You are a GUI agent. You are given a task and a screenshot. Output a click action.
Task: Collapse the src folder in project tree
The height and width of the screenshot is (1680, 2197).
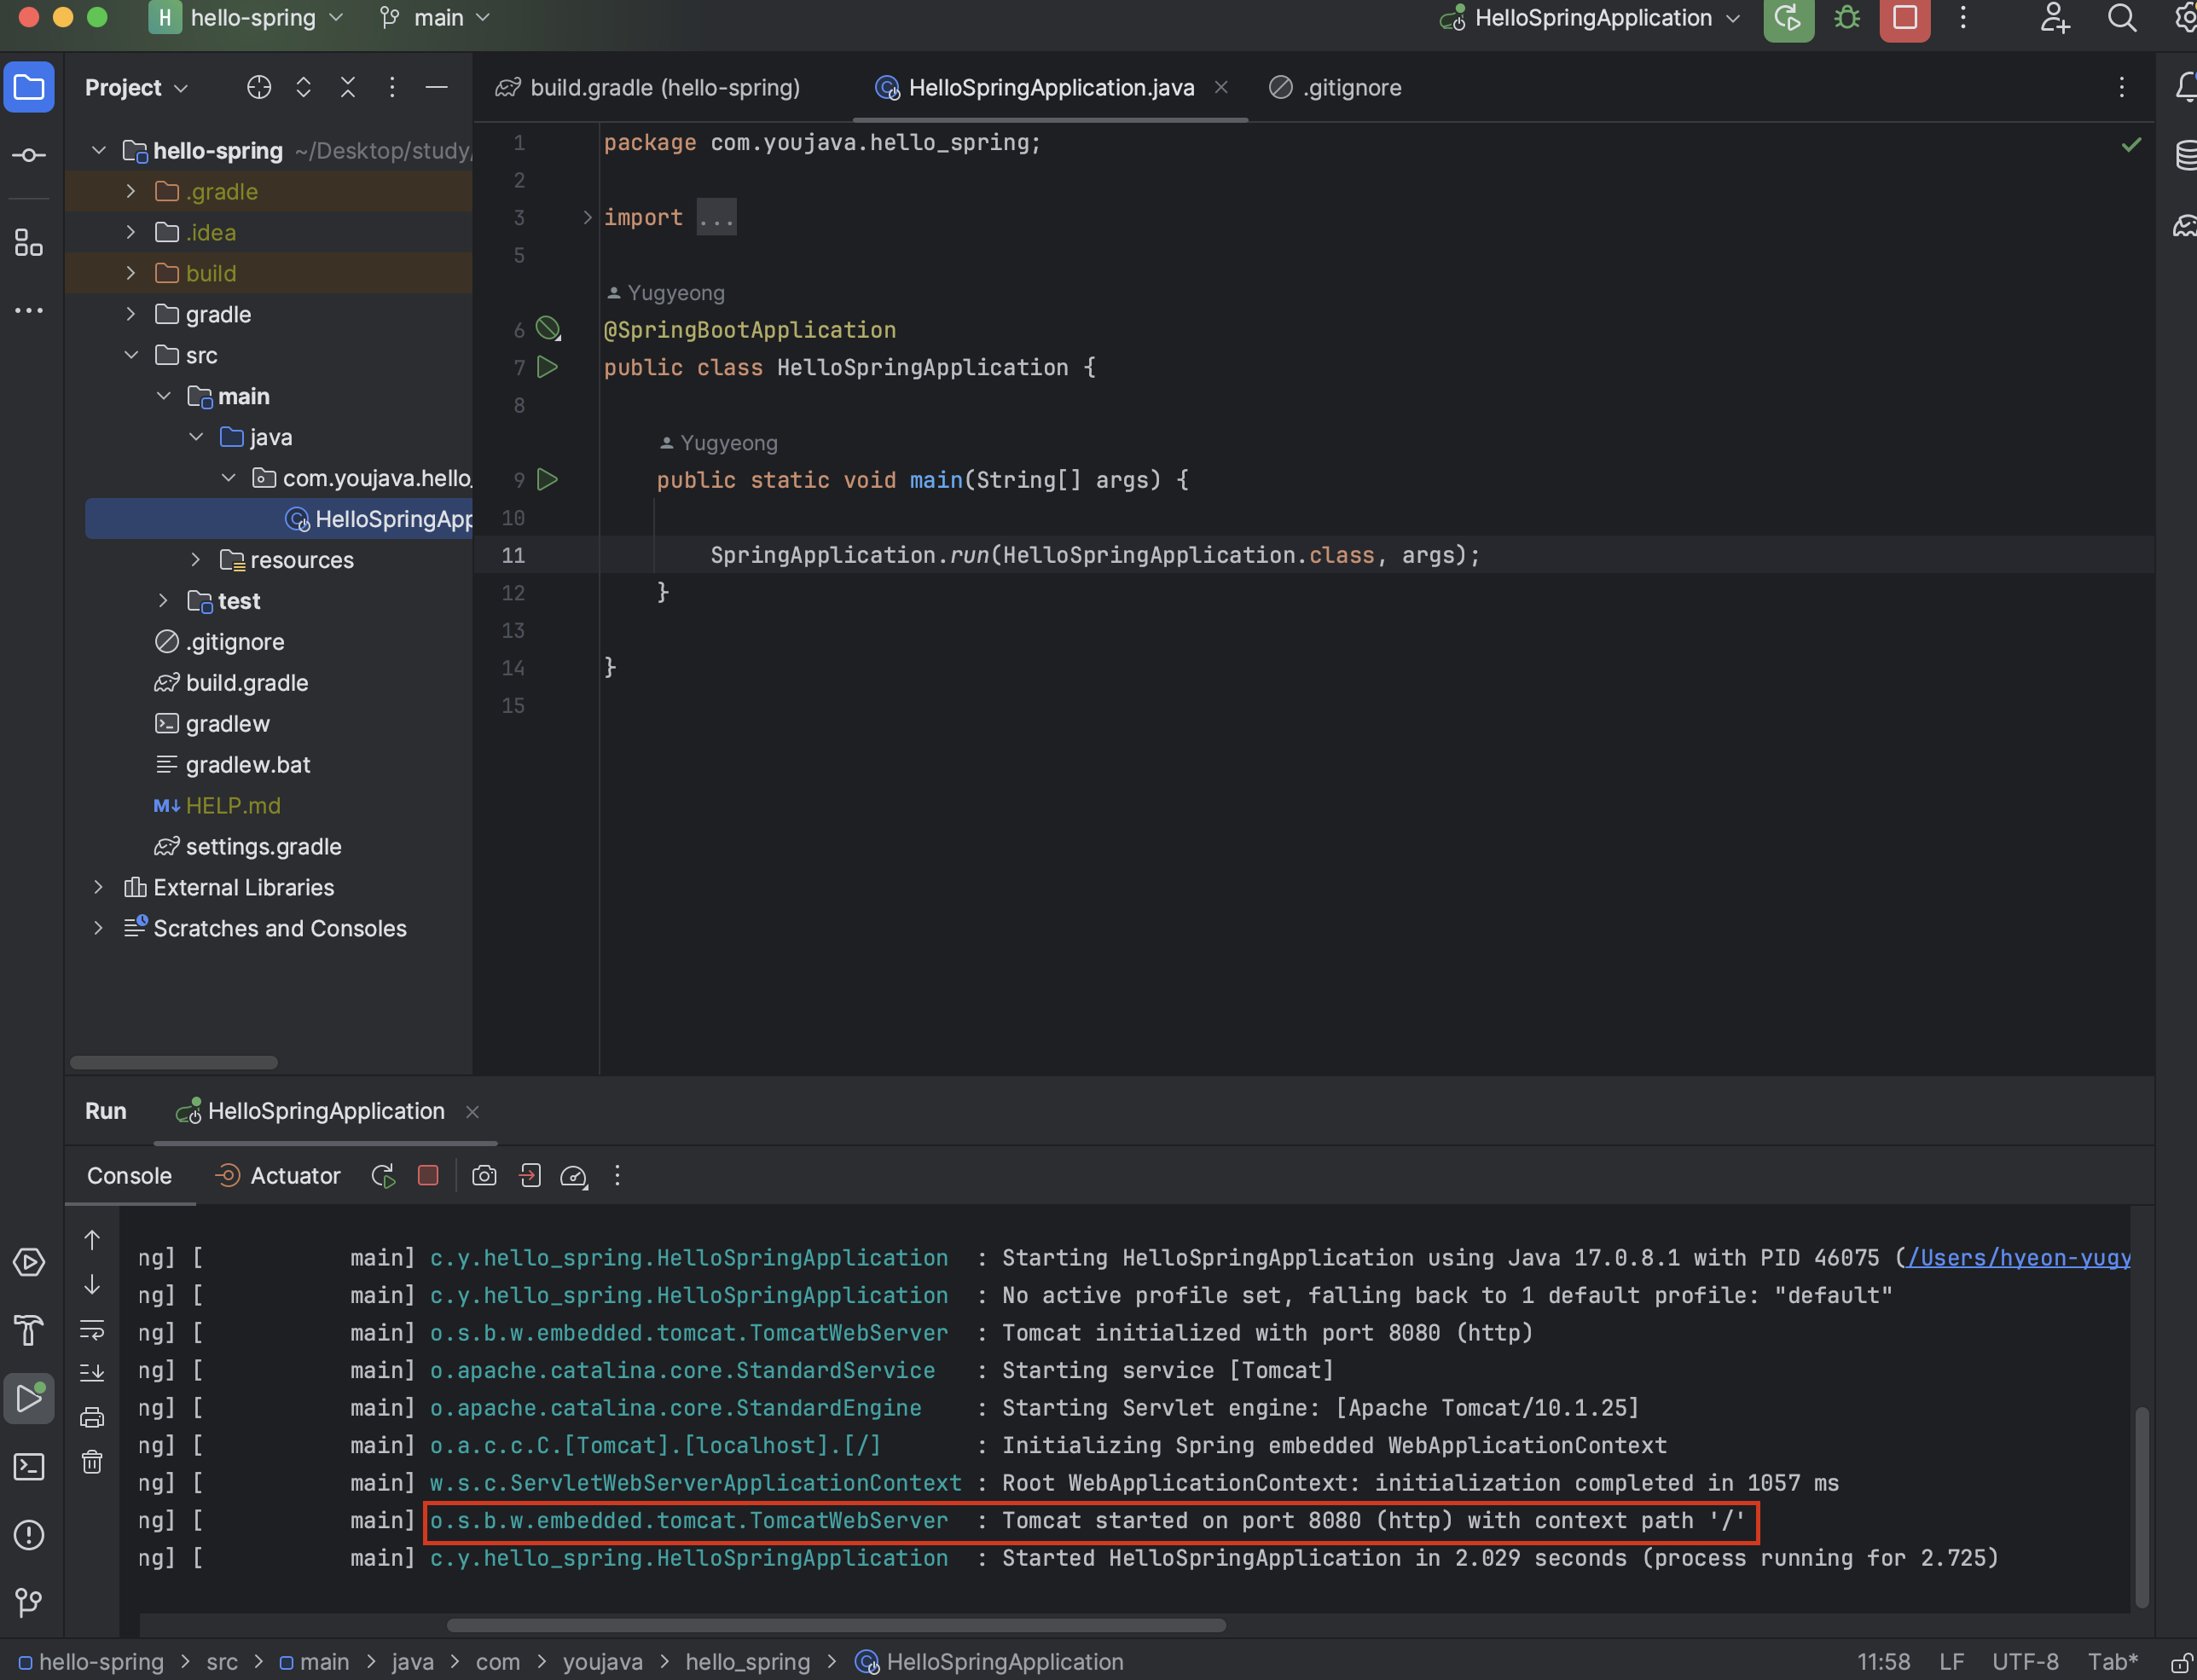[131, 355]
